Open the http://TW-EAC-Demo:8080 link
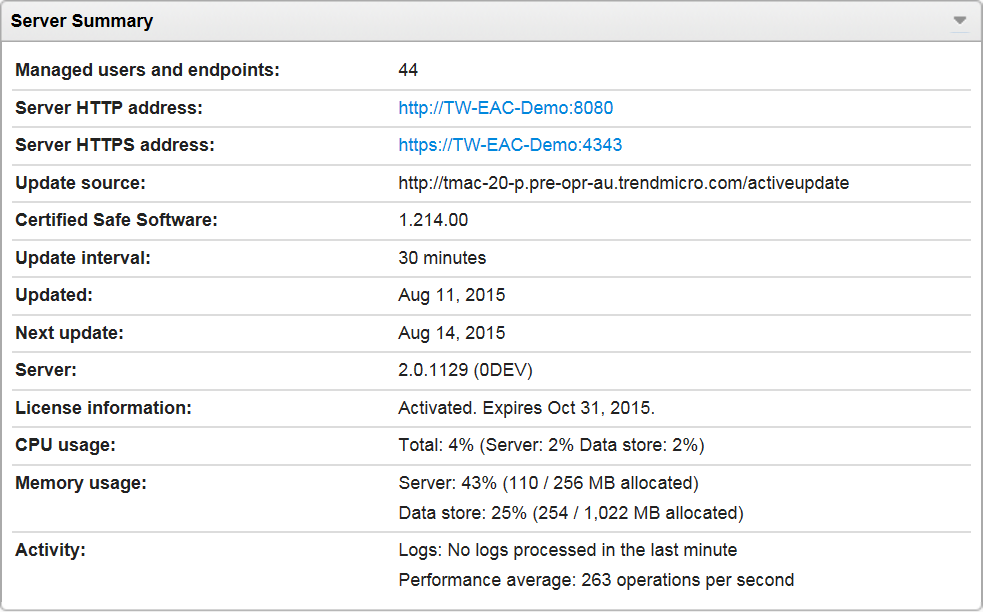The width and height of the screenshot is (983, 612). (505, 108)
